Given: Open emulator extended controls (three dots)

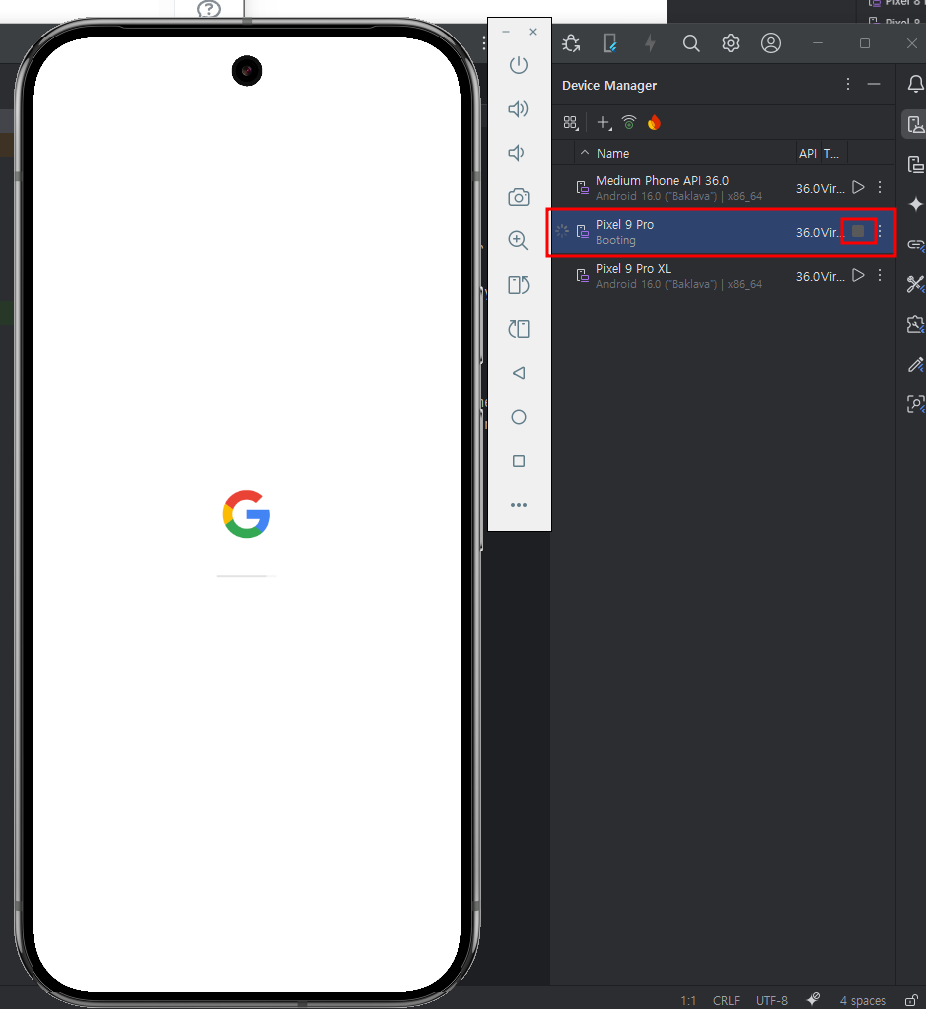Looking at the screenshot, I should [x=519, y=505].
